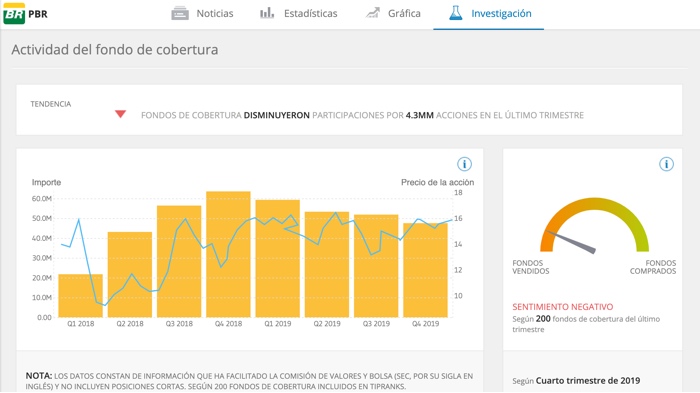Click the Q4 2019 bar

pos(425,270)
